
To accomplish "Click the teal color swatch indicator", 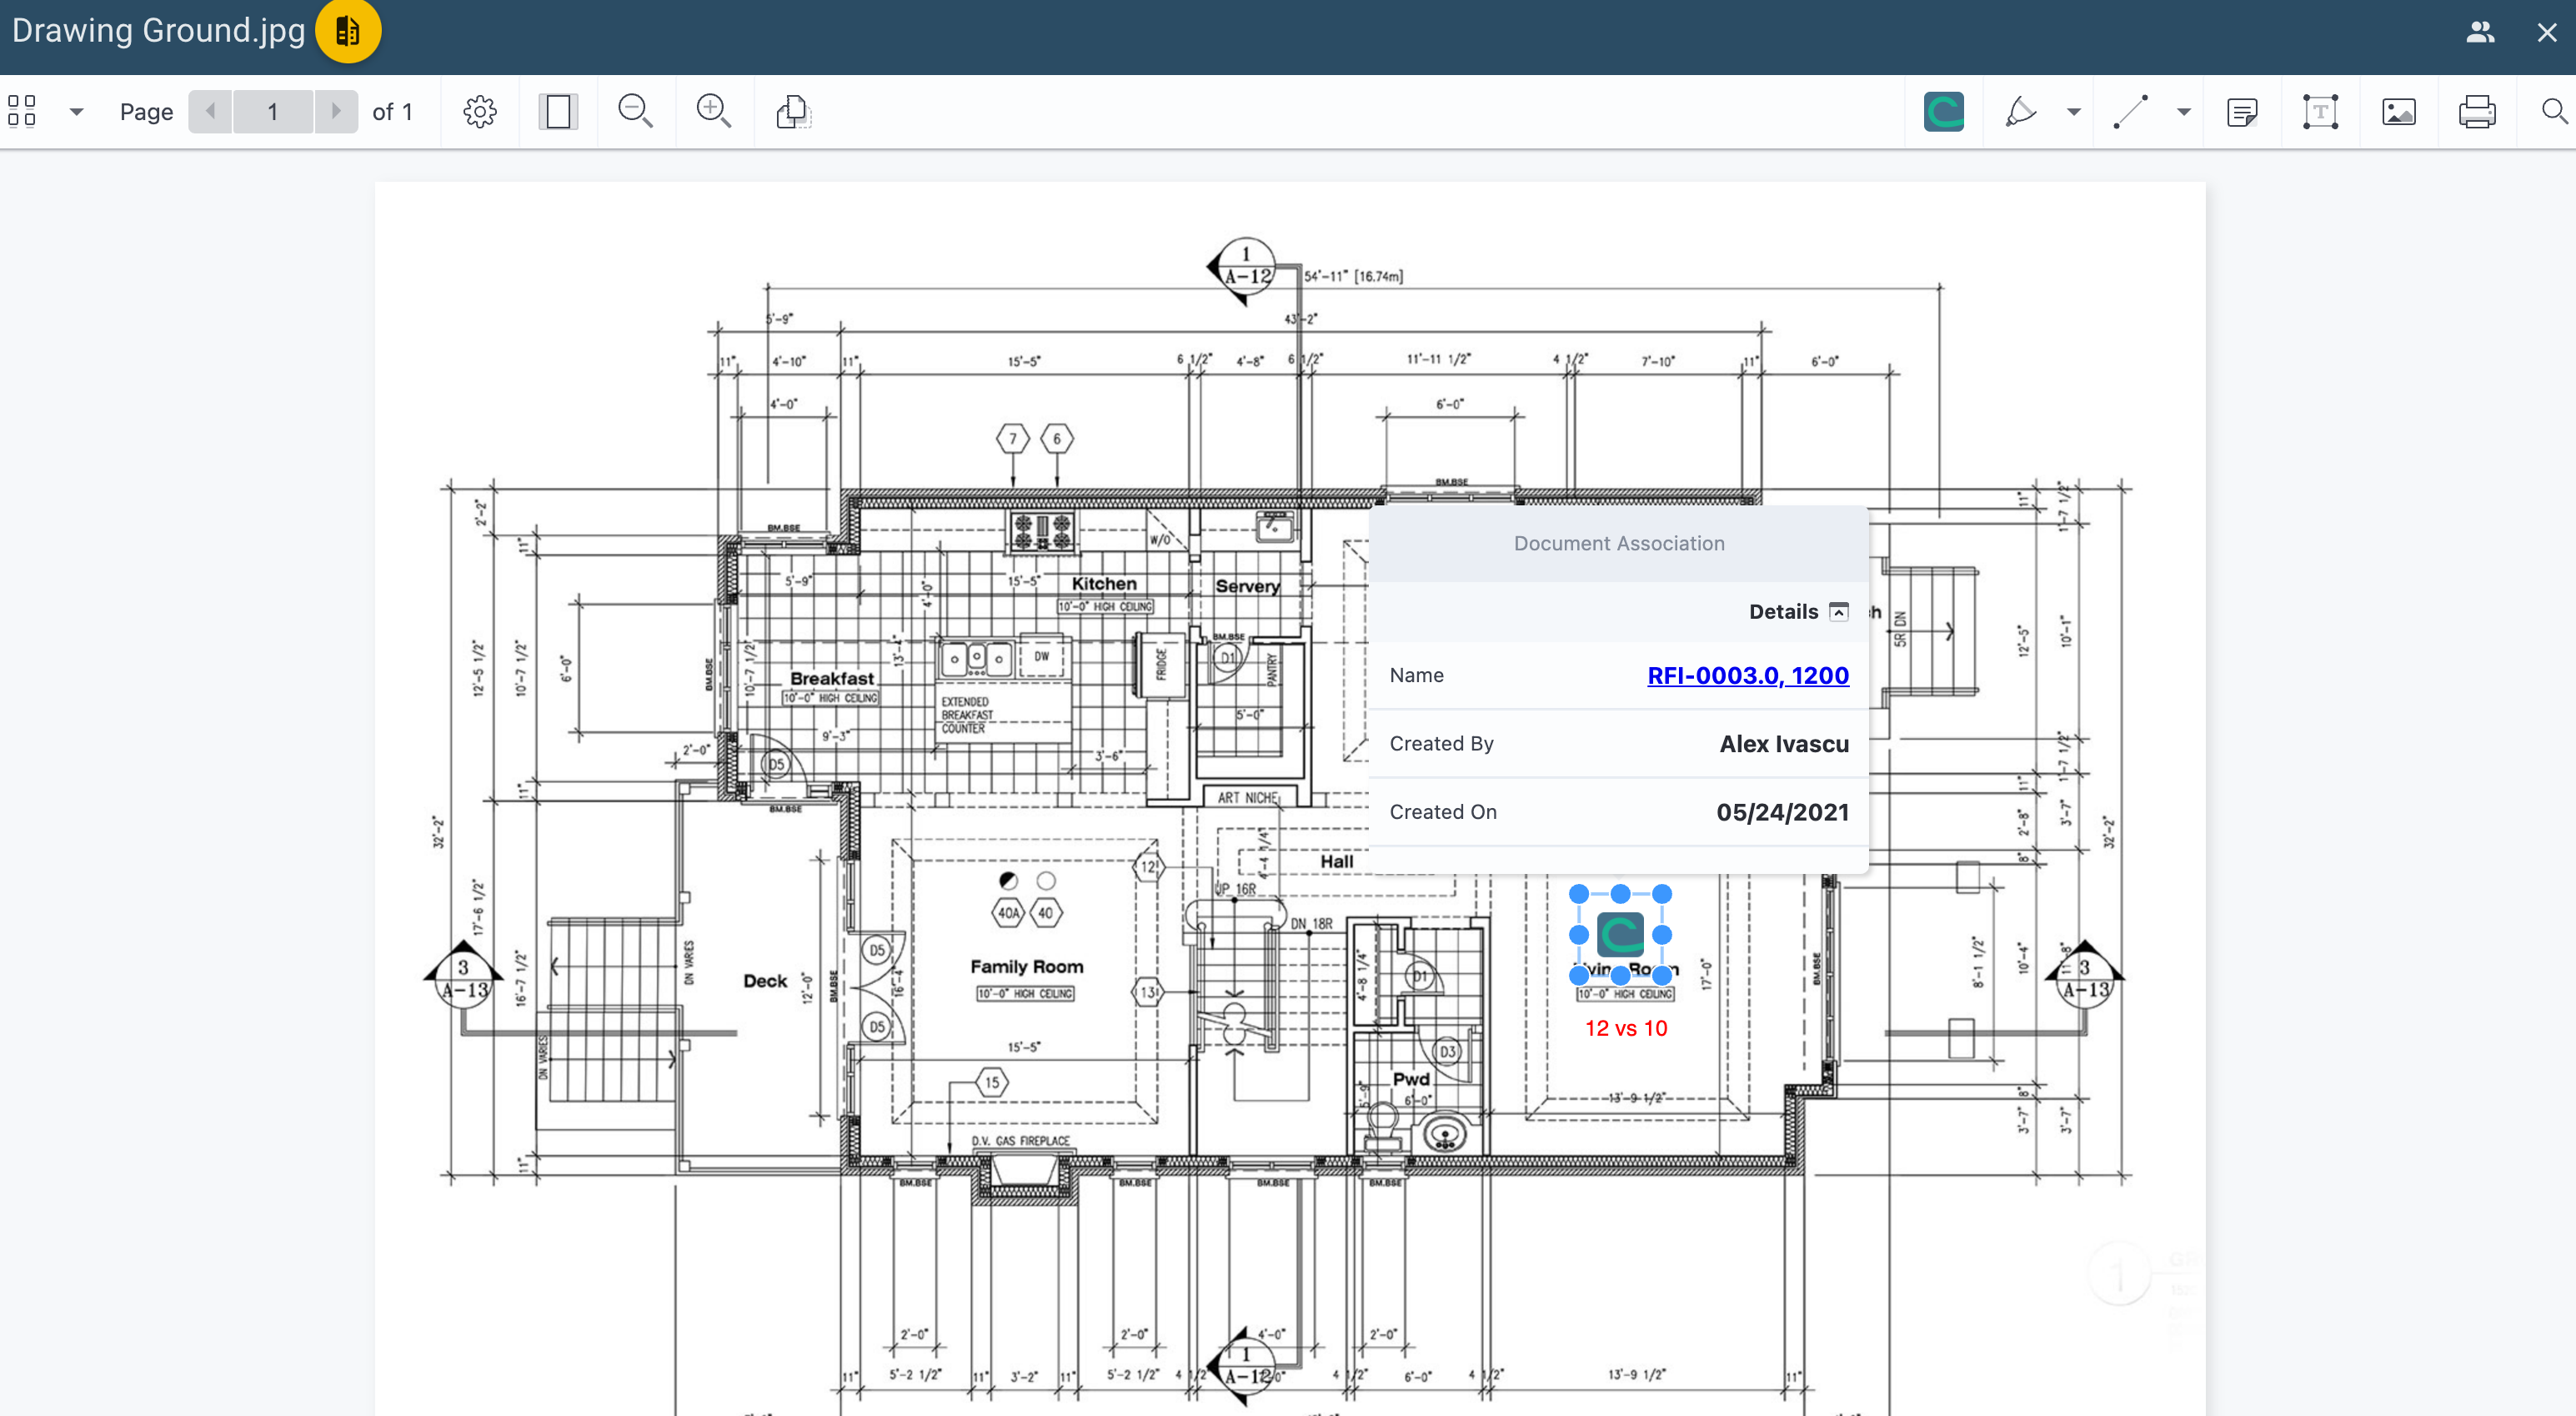I will [x=1945, y=112].
